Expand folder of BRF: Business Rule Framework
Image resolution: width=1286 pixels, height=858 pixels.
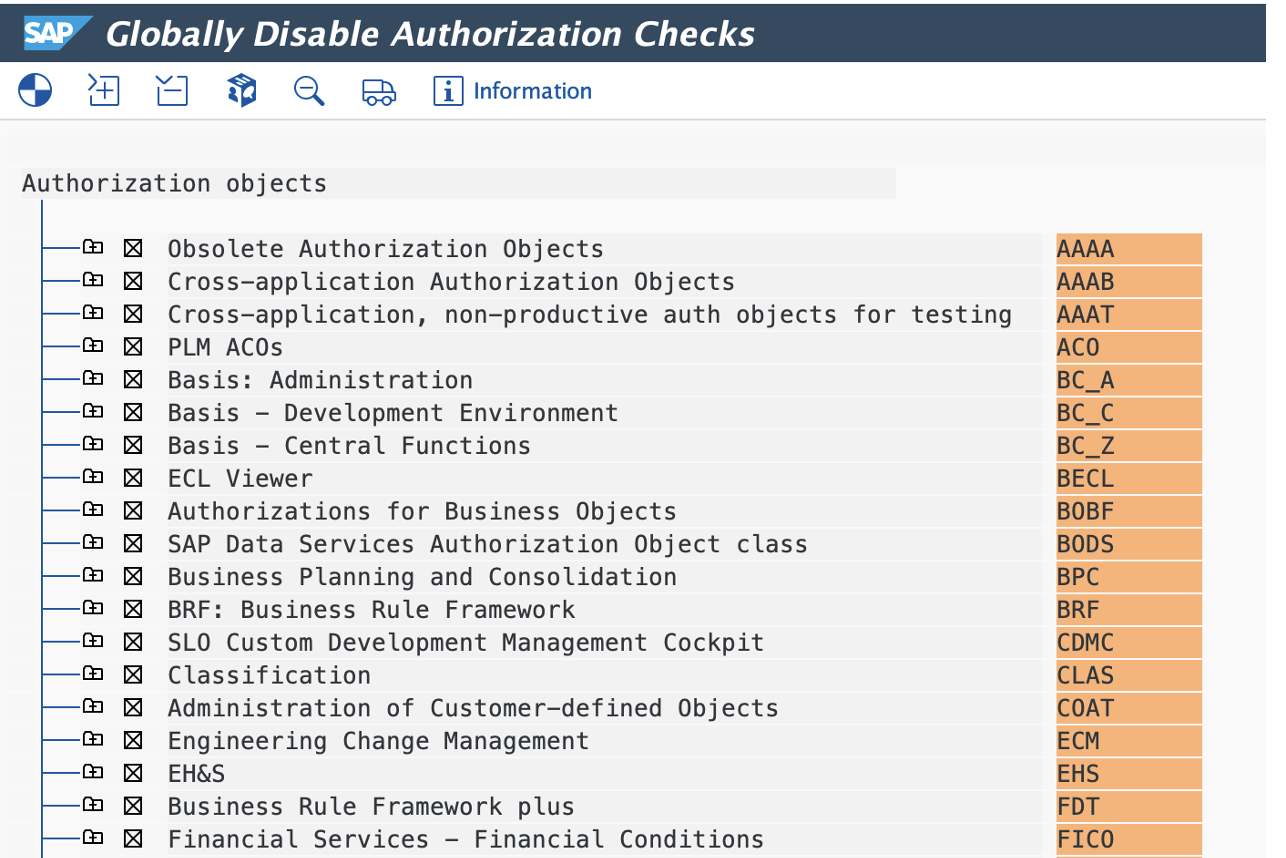pyautogui.click(x=93, y=608)
